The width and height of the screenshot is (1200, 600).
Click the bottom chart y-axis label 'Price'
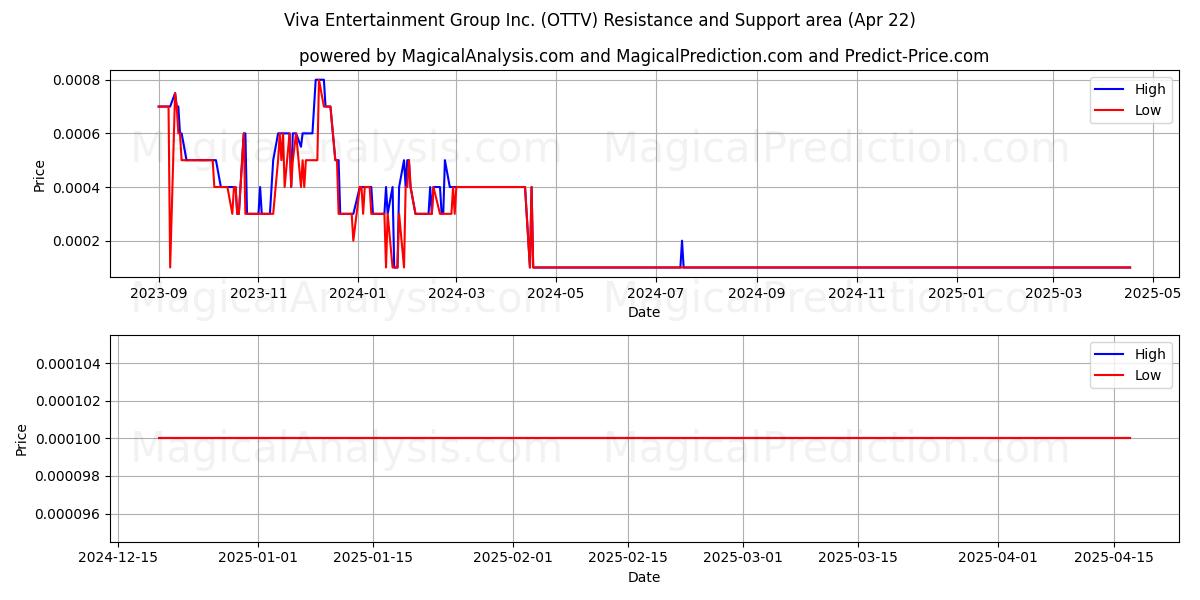(x=22, y=440)
